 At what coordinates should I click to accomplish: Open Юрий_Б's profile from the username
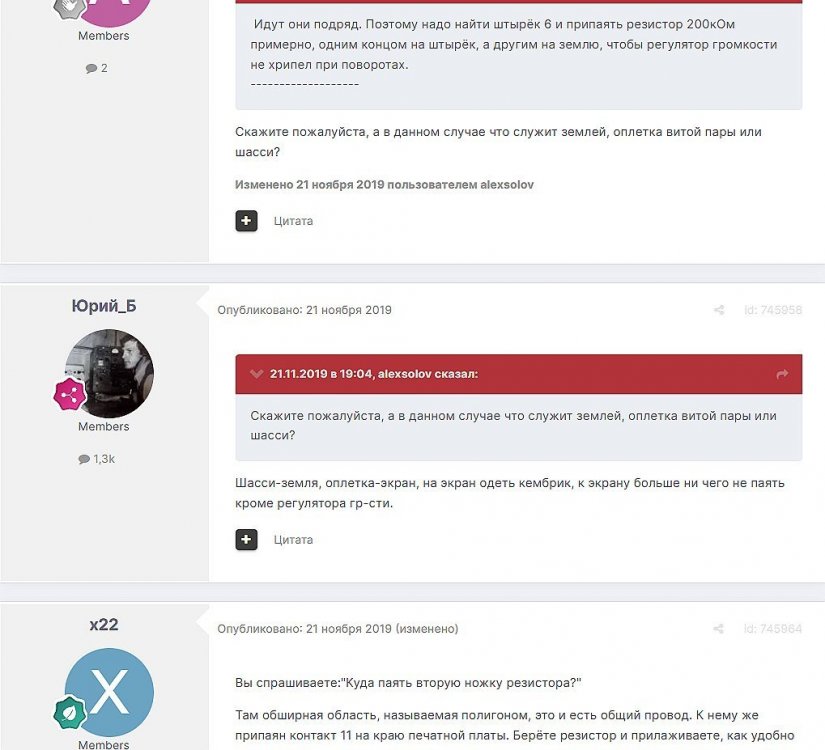pyautogui.click(x=104, y=306)
